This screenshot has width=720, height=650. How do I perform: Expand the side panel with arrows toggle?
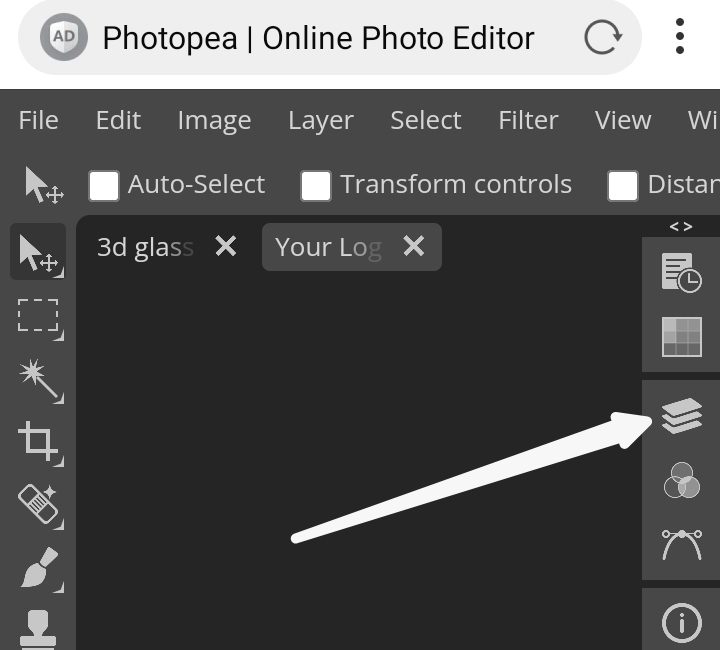click(x=681, y=227)
